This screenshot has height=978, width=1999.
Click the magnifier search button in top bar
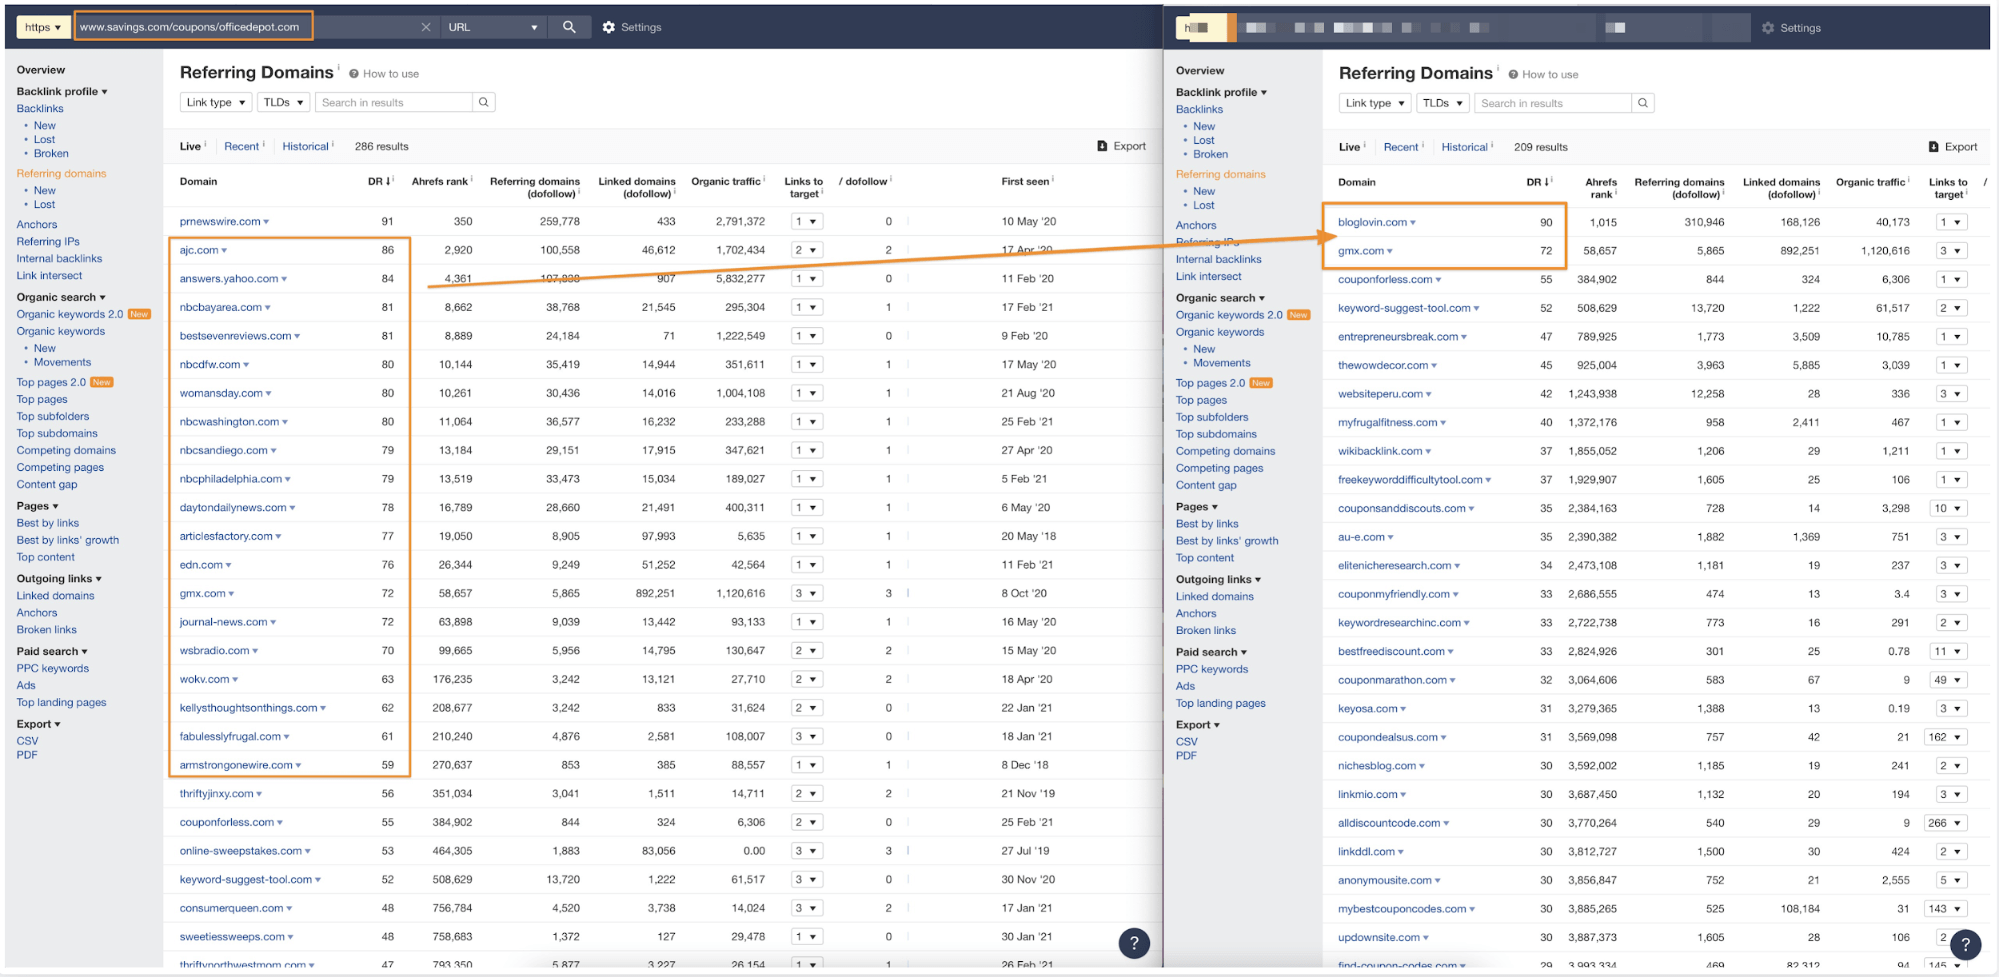(569, 27)
